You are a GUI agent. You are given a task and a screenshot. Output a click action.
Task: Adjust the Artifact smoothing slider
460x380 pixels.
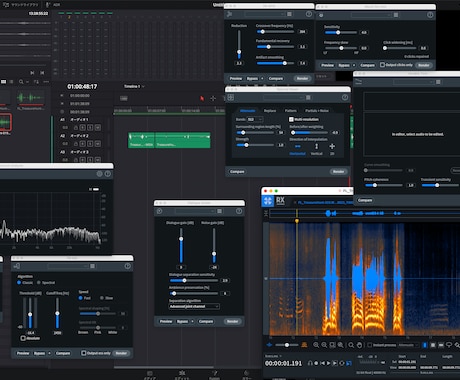click(x=276, y=63)
